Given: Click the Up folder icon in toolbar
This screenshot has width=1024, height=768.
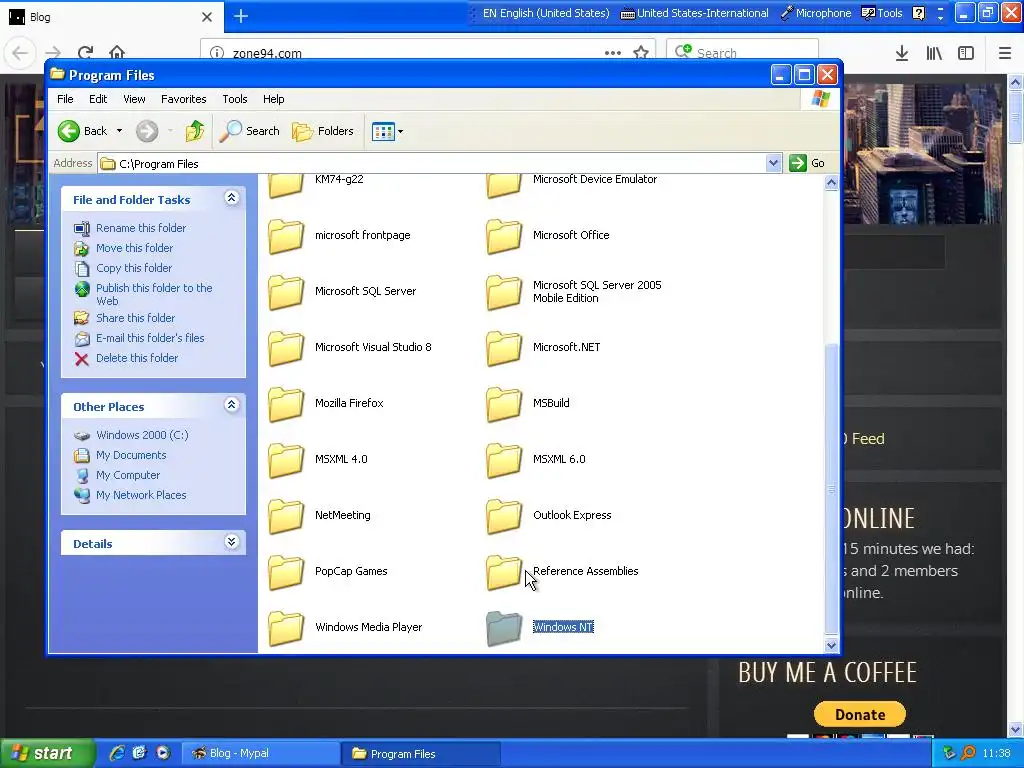Looking at the screenshot, I should pyautogui.click(x=194, y=131).
